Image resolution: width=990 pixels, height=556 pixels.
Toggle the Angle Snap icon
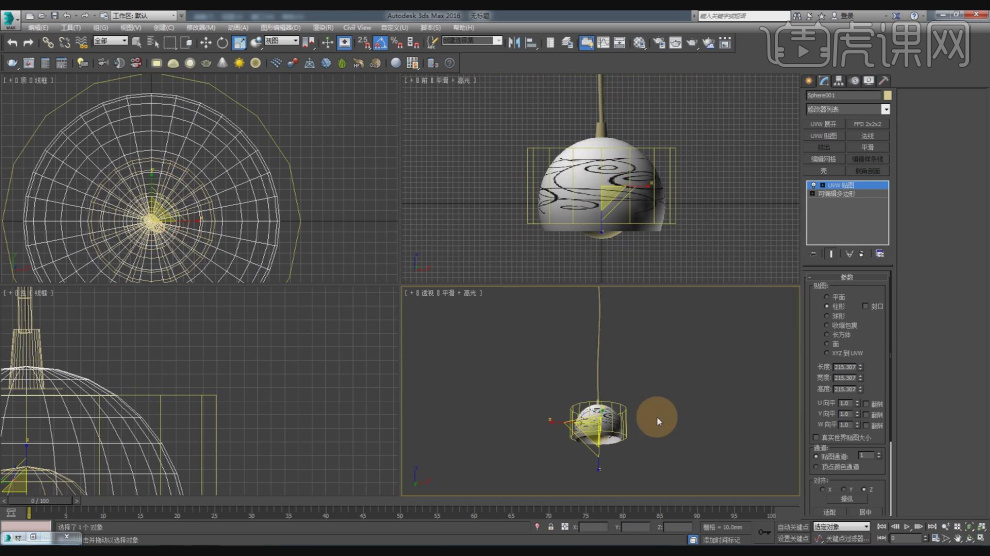click(381, 42)
